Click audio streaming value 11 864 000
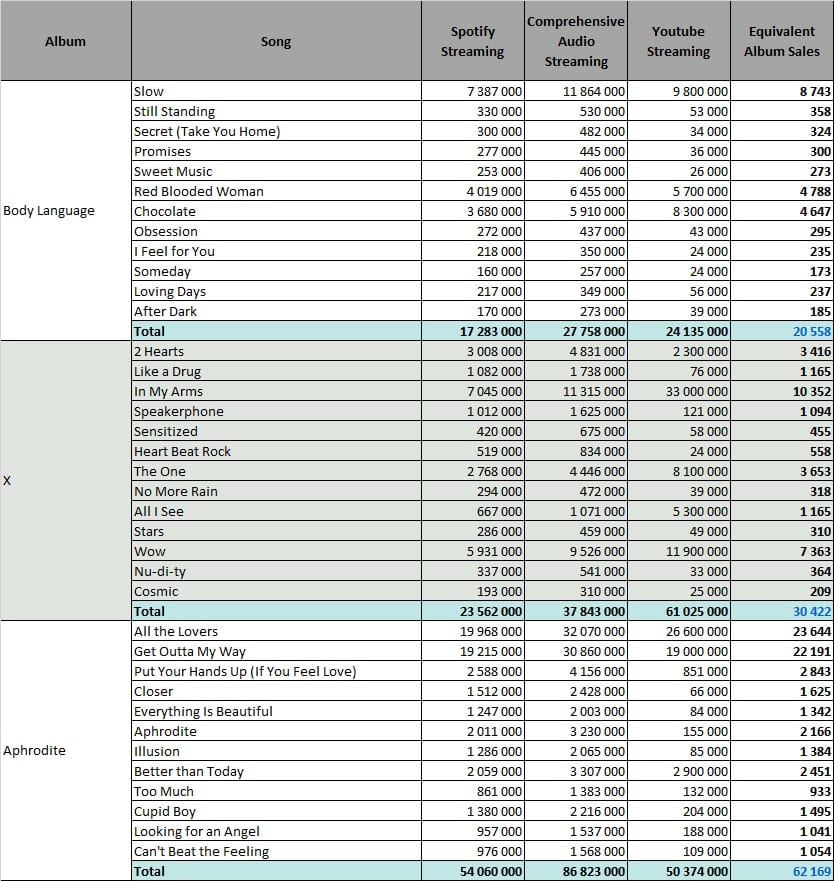834x881 pixels. coord(576,91)
